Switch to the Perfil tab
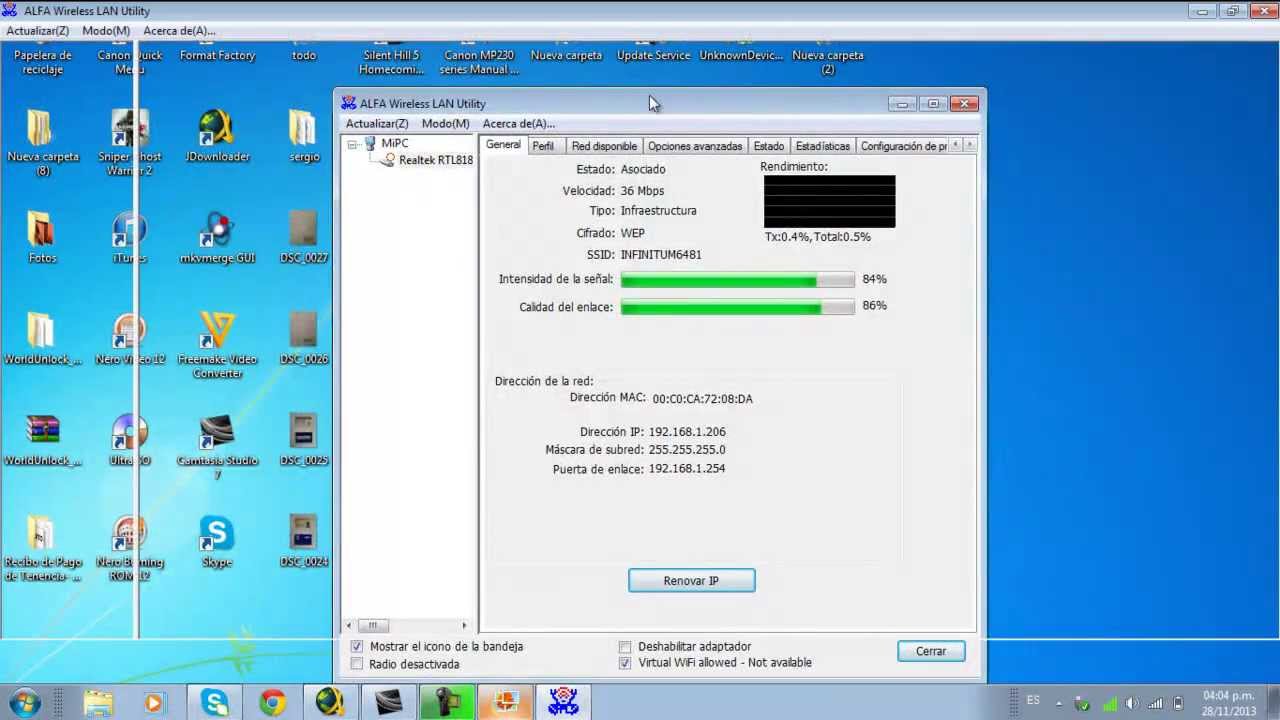1280x720 pixels. [x=543, y=146]
